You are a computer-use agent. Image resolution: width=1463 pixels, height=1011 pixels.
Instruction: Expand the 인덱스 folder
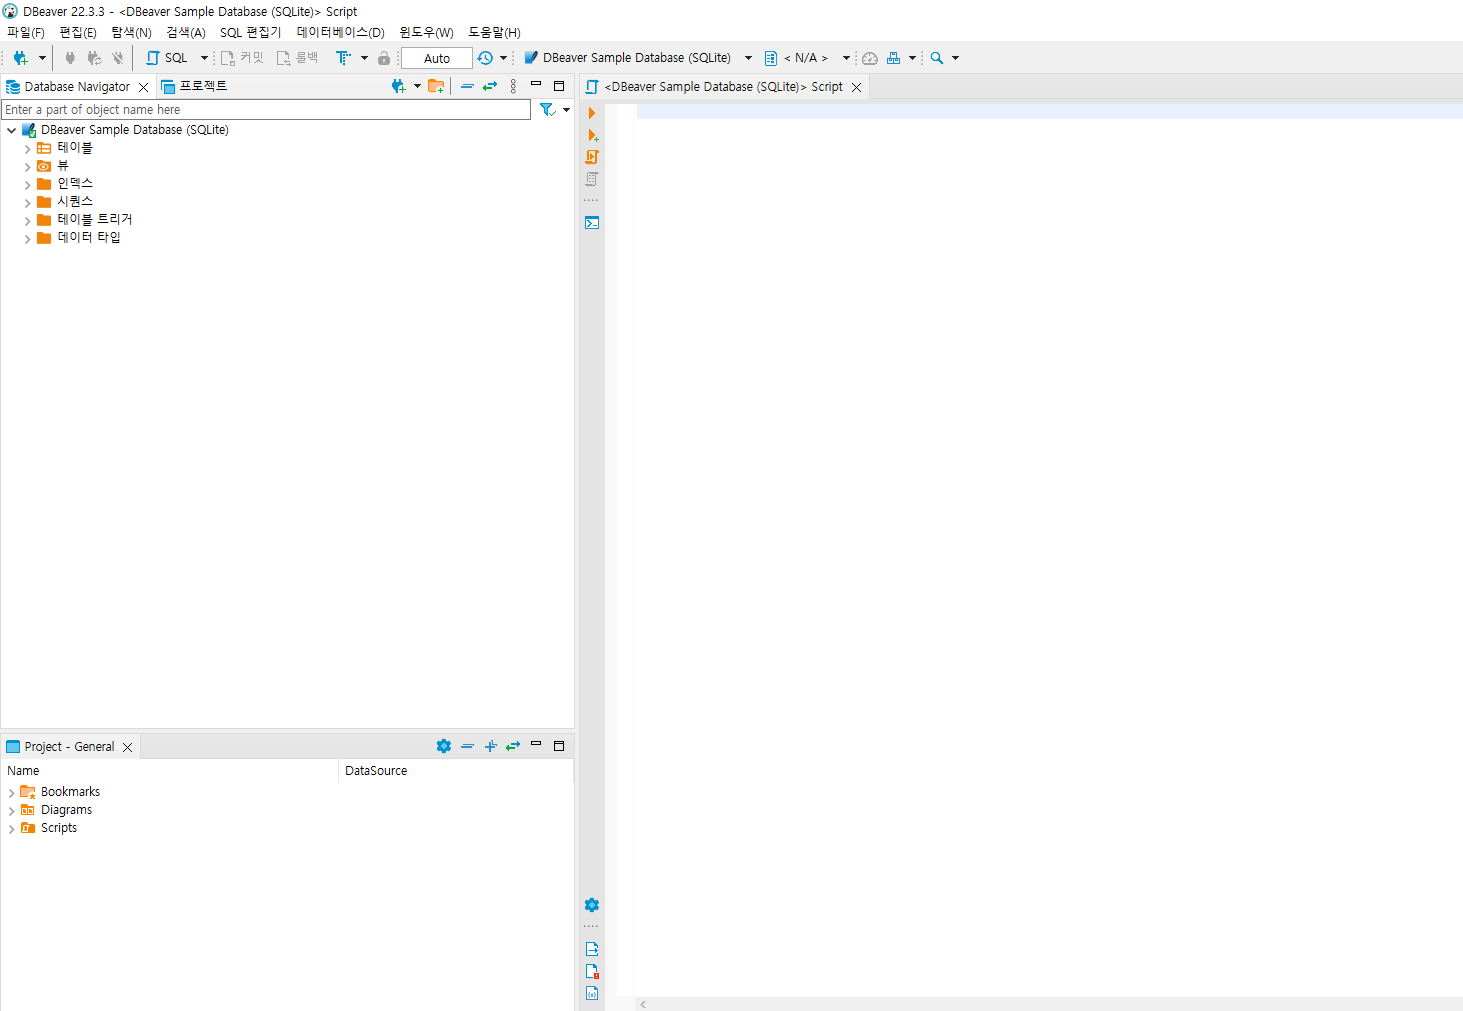28,185
